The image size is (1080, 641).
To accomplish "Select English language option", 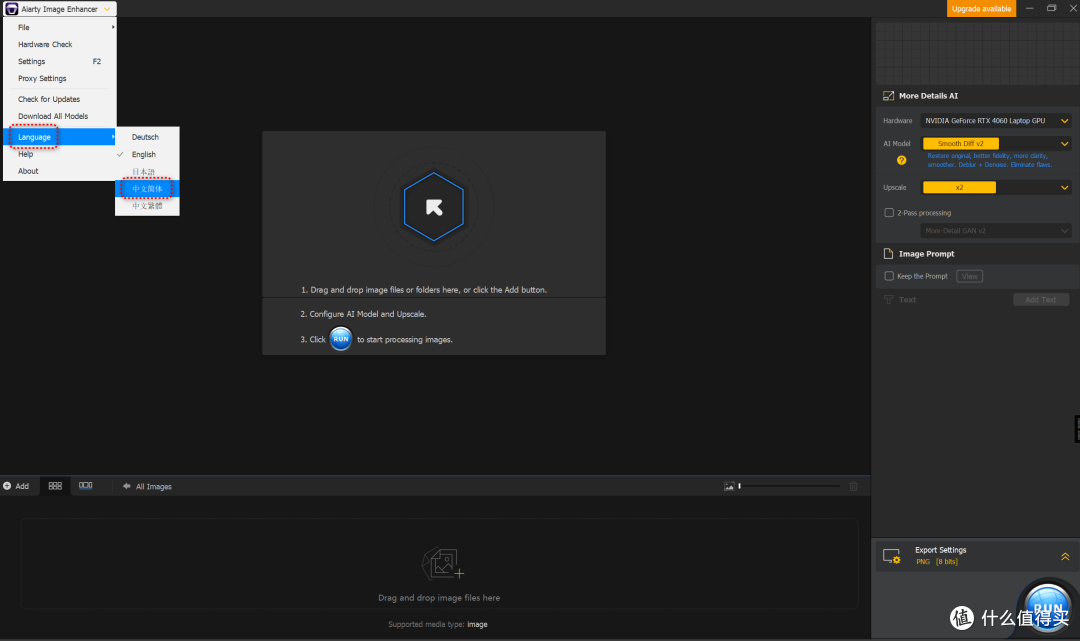I will (147, 154).
